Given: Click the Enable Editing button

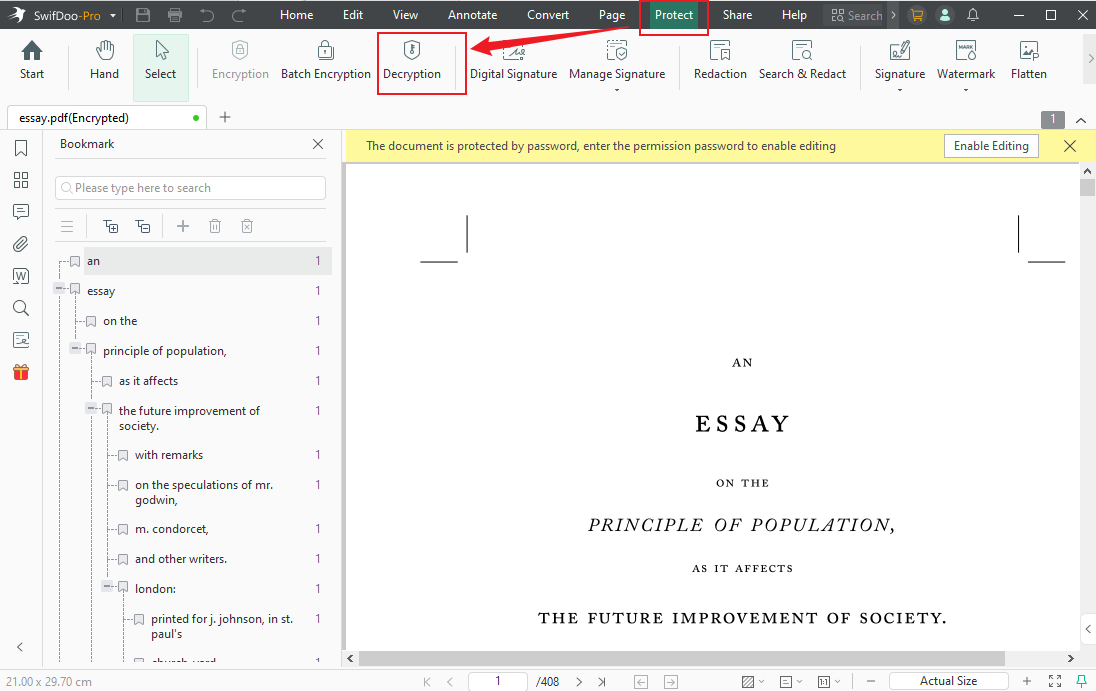Looking at the screenshot, I should (x=991, y=146).
